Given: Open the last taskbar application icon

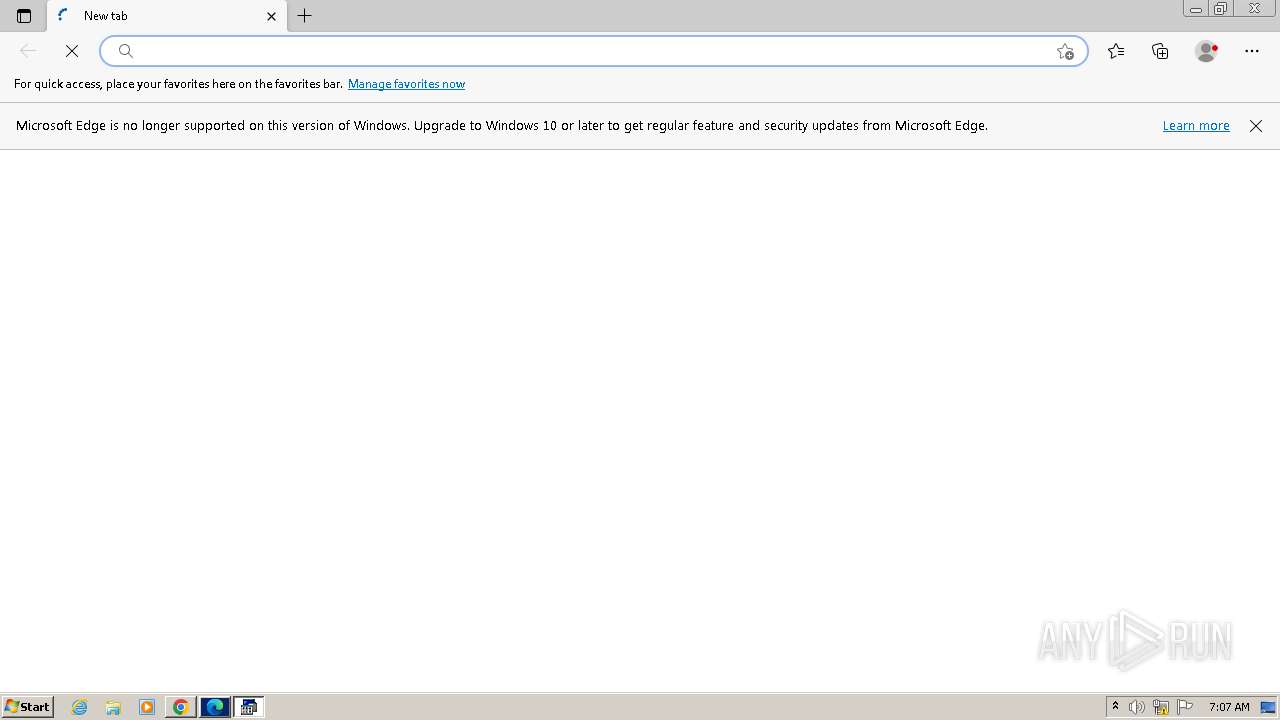Looking at the screenshot, I should tap(249, 707).
